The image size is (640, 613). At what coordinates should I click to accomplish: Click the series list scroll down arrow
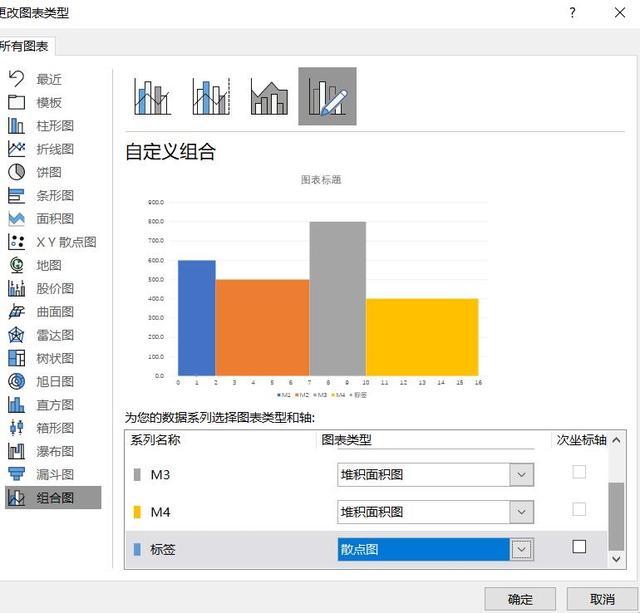[x=616, y=559]
